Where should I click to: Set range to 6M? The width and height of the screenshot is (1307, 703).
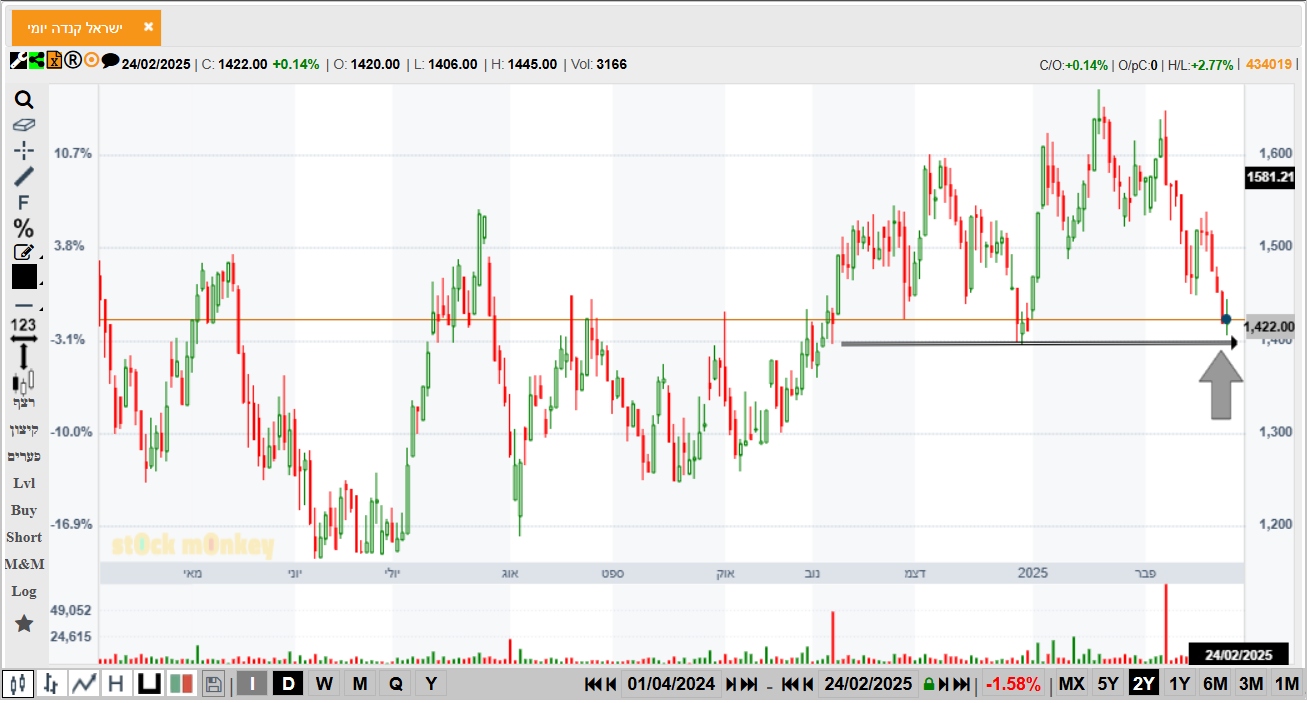coord(1215,684)
